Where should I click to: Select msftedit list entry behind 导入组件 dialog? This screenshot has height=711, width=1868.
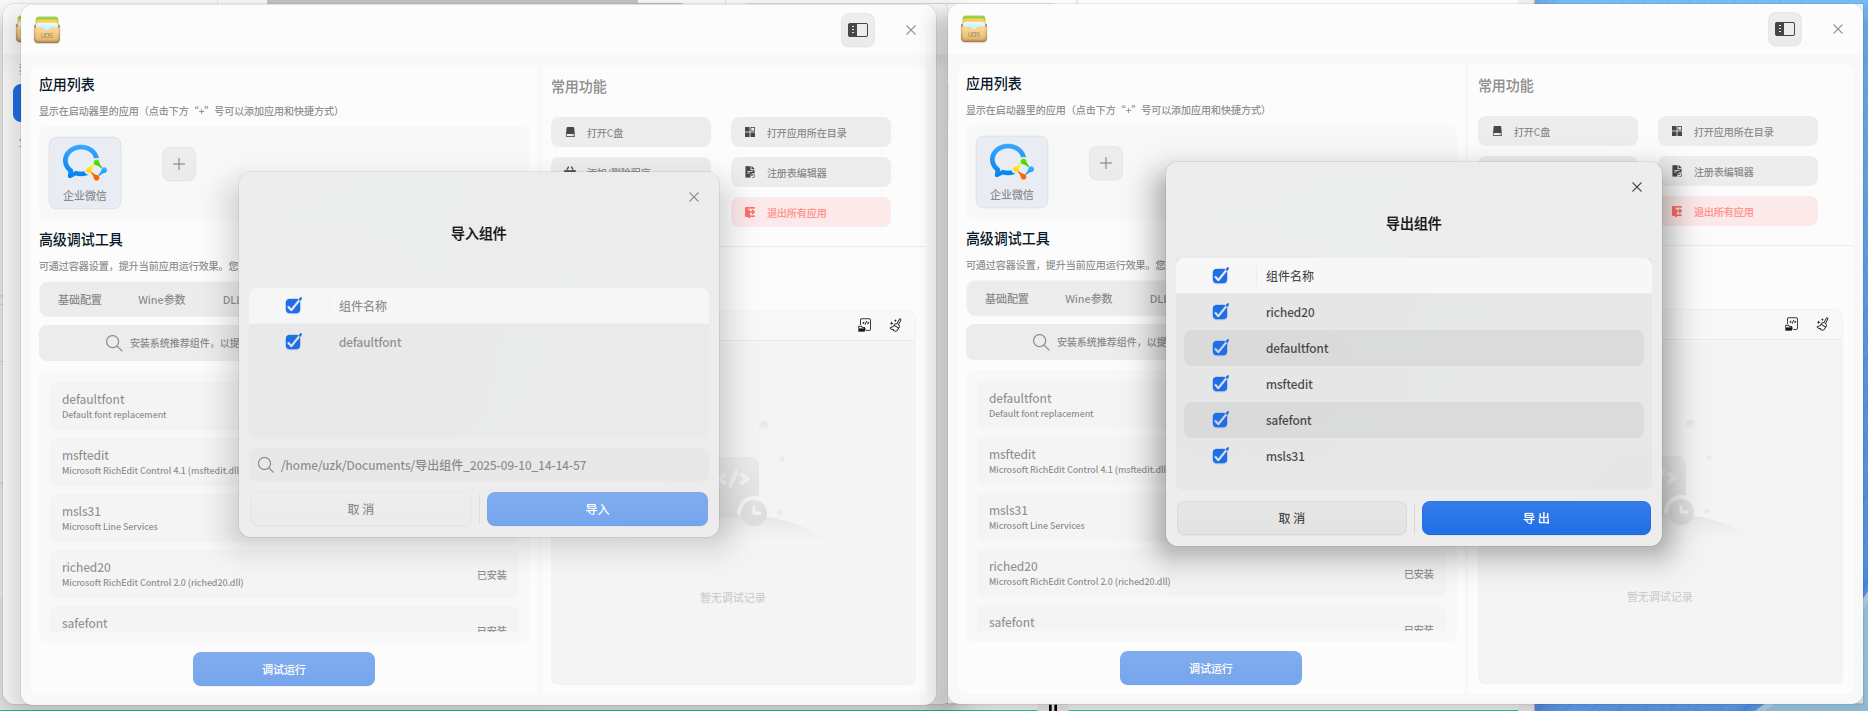(x=145, y=462)
